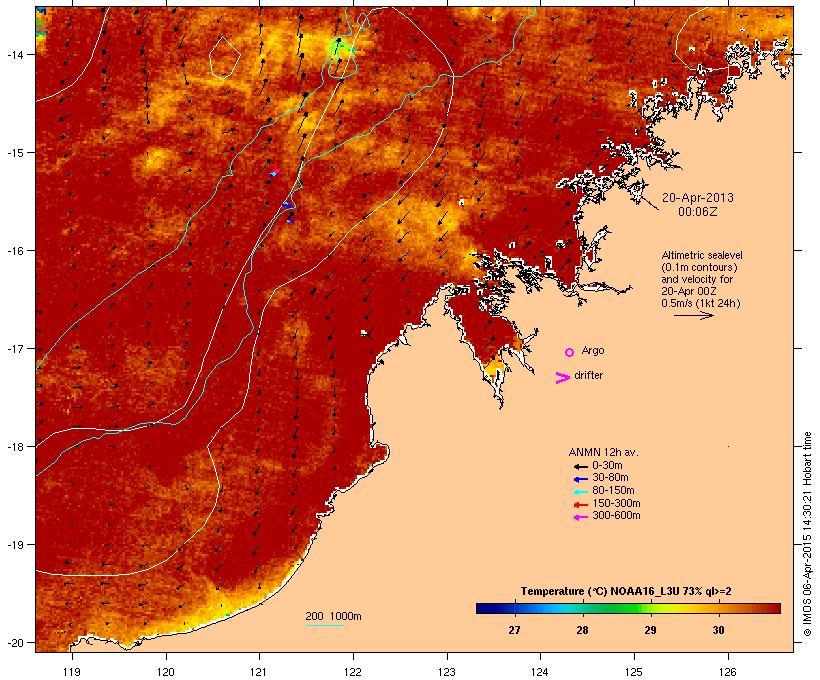The height and width of the screenshot is (680, 820).
Task: Click the red 150-300m legend arrow
Action: pos(581,505)
